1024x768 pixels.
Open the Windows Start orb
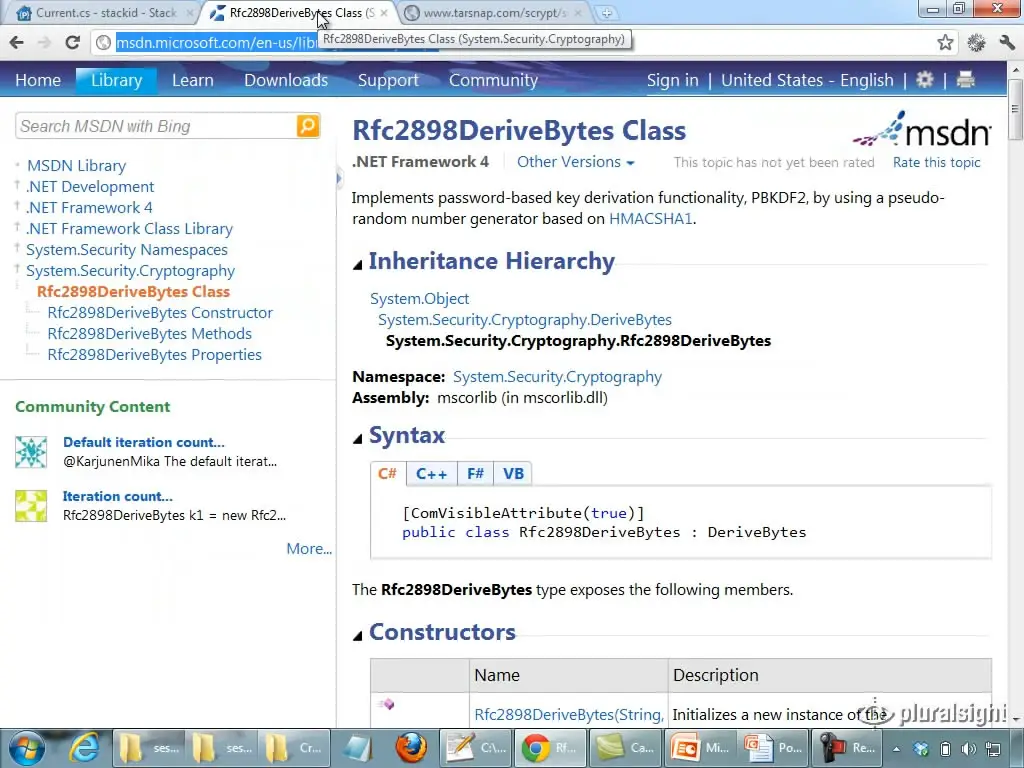27,748
